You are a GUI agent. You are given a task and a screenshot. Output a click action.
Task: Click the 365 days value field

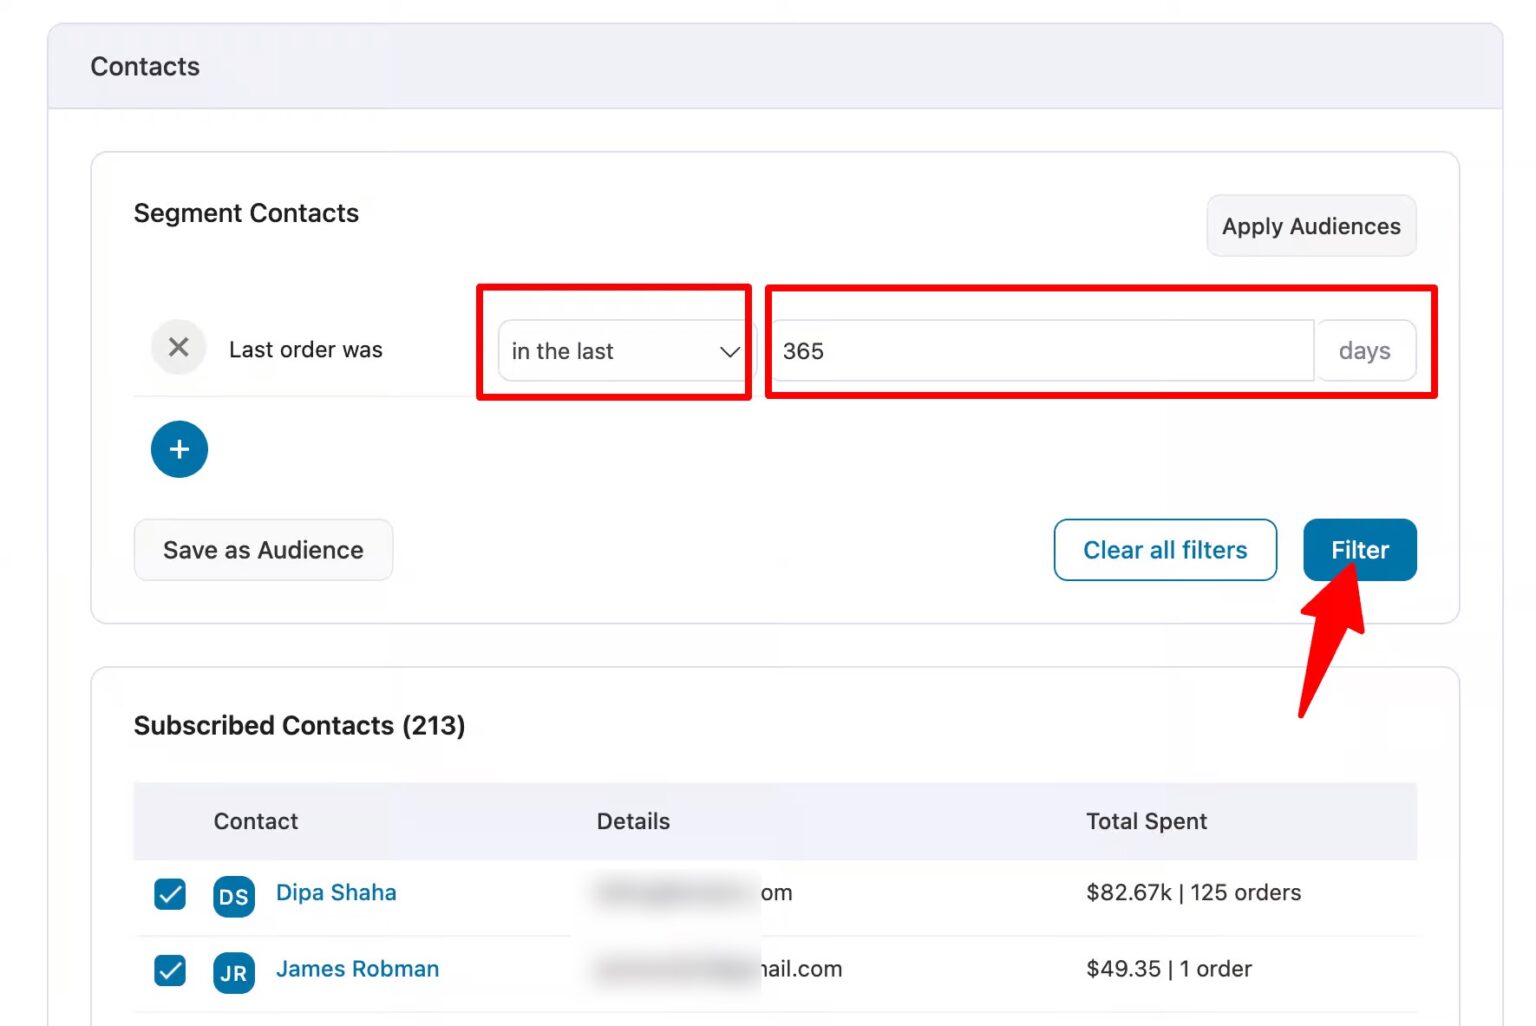(x=1040, y=351)
